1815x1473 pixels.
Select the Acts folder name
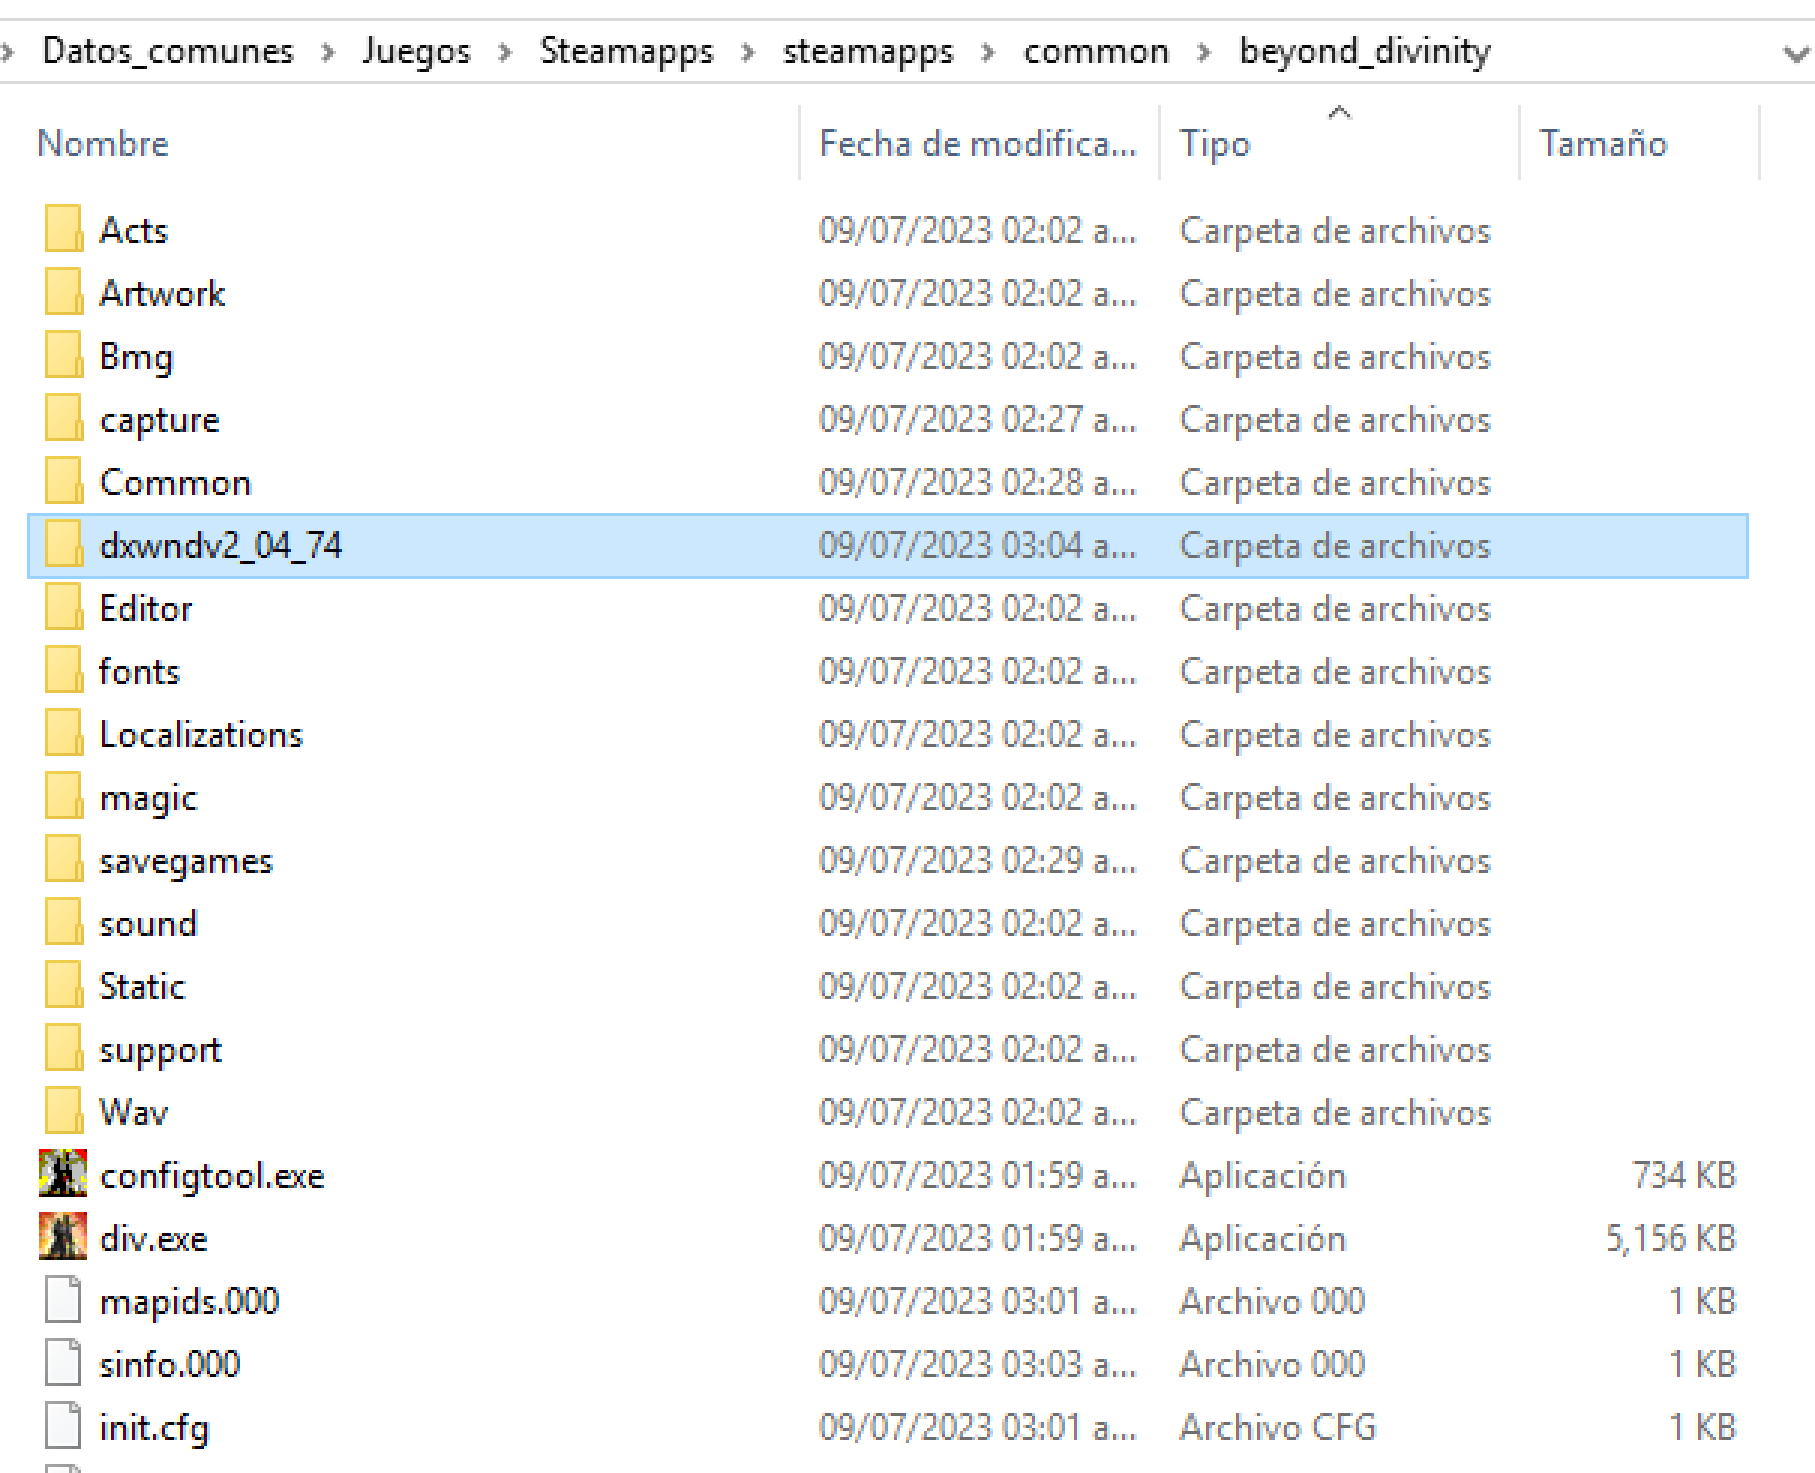click(134, 230)
